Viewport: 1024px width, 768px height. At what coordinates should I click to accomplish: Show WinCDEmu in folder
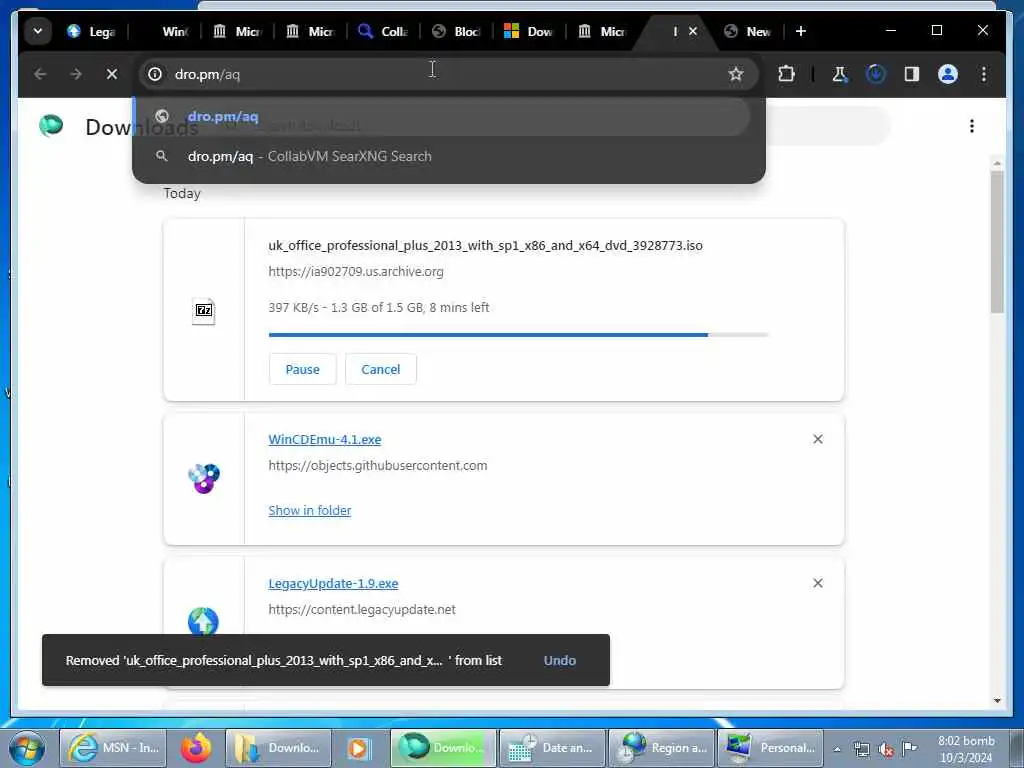tap(310, 510)
